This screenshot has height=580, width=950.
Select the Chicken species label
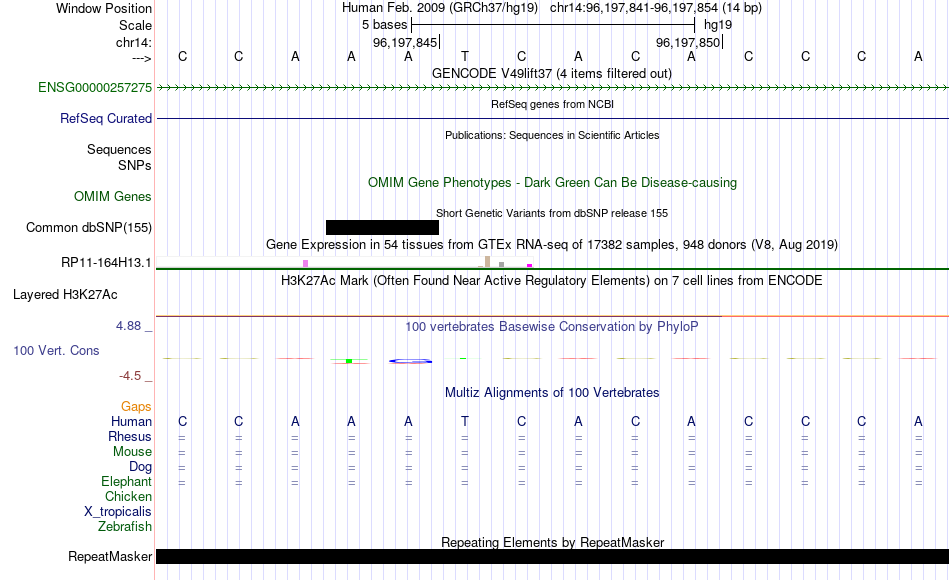tap(128, 497)
